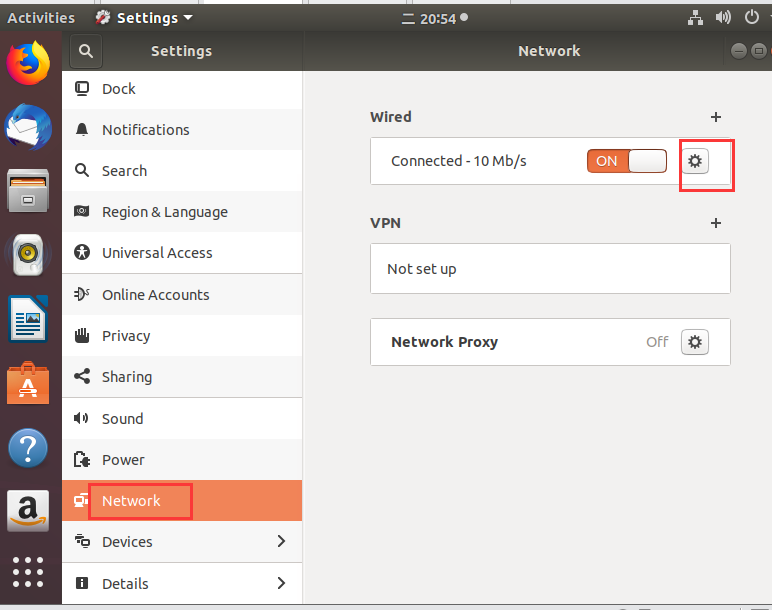Select Dock in settings sidebar
772x610 pixels.
click(x=182, y=89)
